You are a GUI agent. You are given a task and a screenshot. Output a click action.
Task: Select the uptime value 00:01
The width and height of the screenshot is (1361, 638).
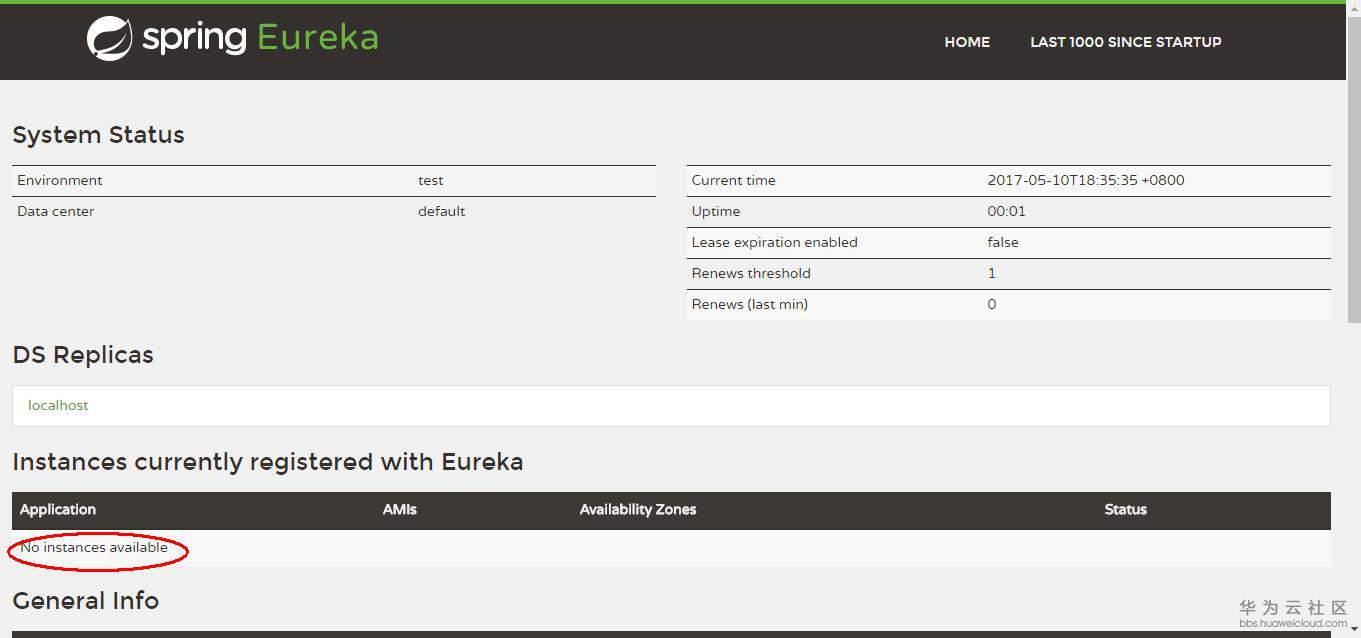click(1006, 211)
